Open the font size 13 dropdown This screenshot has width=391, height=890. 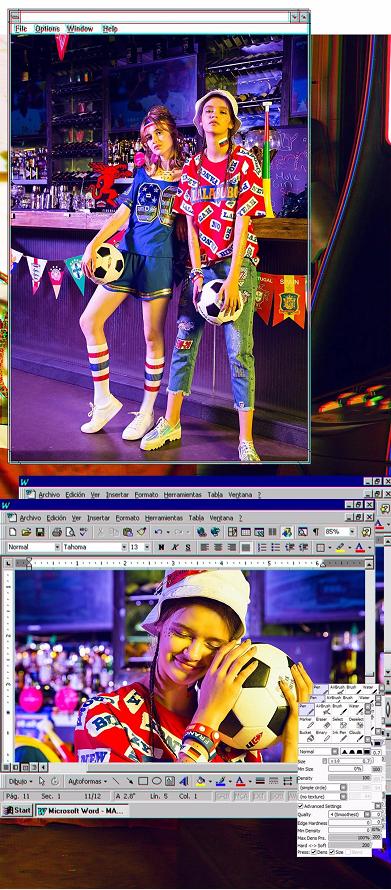pos(146,547)
